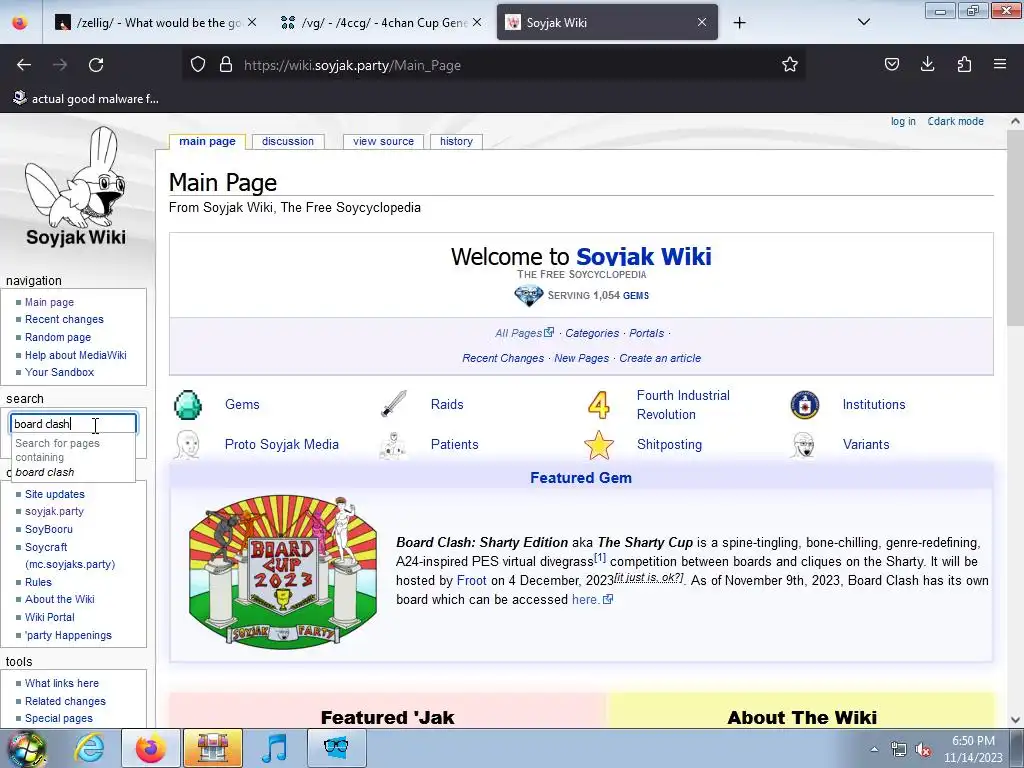Open the Firefox downloads arrow icon
The image size is (1024, 768).
[x=927, y=64]
